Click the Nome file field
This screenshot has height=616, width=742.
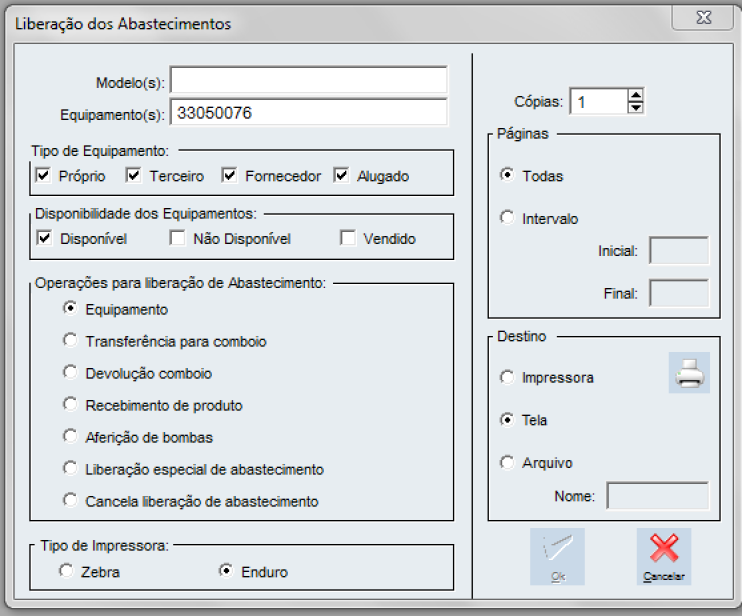click(x=658, y=496)
